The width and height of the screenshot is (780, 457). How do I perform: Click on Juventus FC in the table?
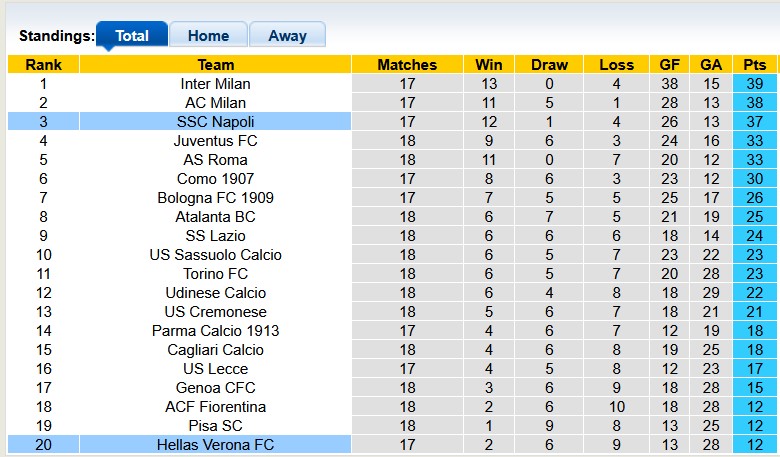coord(216,141)
